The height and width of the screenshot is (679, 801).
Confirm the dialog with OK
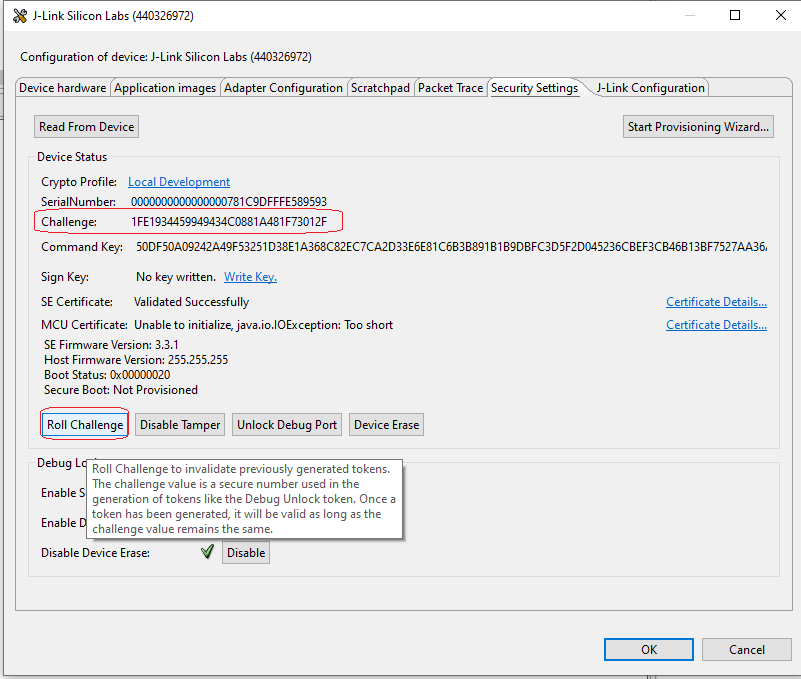click(649, 649)
